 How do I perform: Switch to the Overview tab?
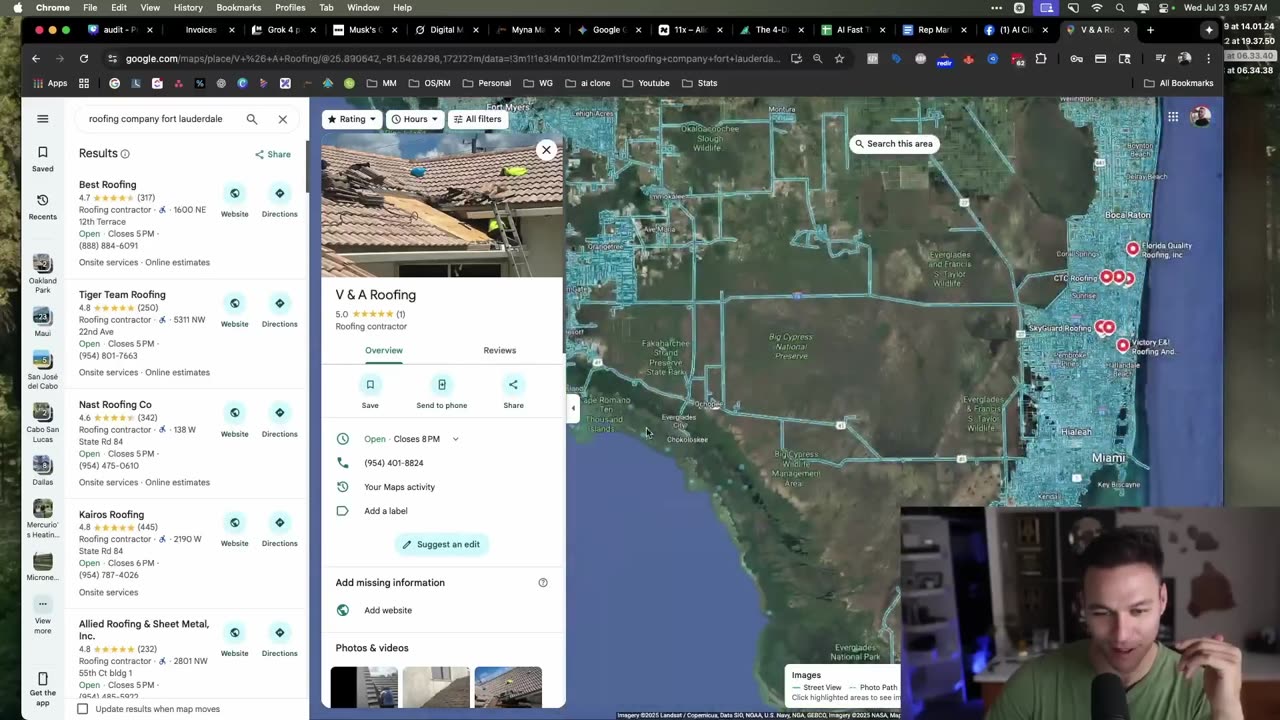tap(384, 351)
